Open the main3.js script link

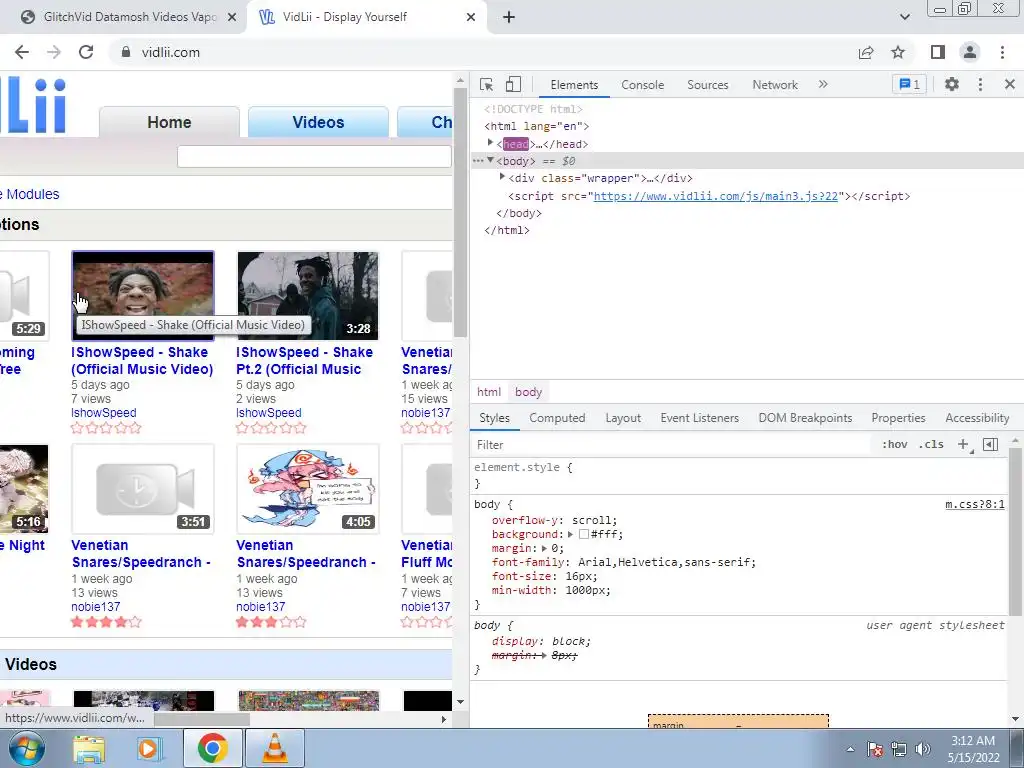[716, 196]
